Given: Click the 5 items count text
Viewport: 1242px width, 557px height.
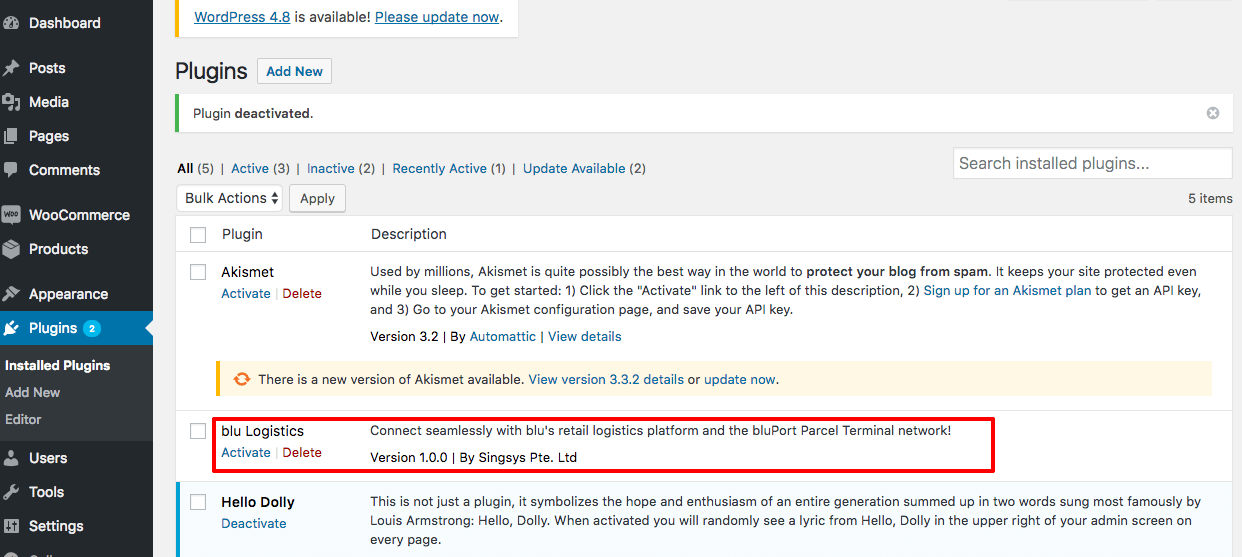Looking at the screenshot, I should (x=1210, y=198).
